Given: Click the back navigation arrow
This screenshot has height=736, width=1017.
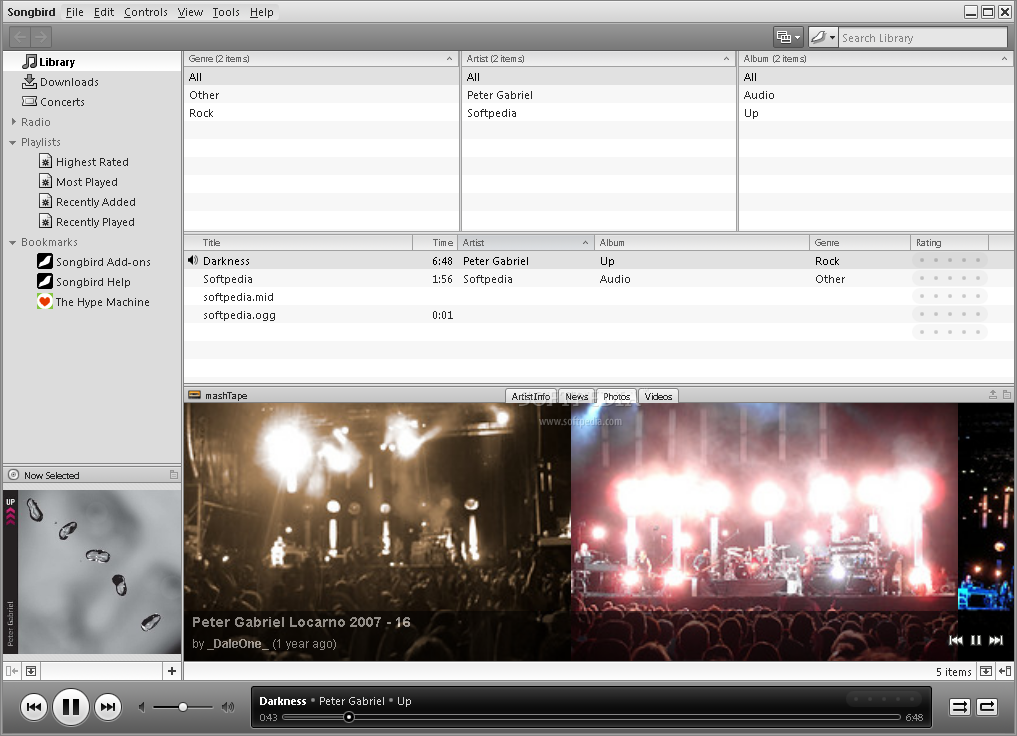Looking at the screenshot, I should (x=20, y=37).
